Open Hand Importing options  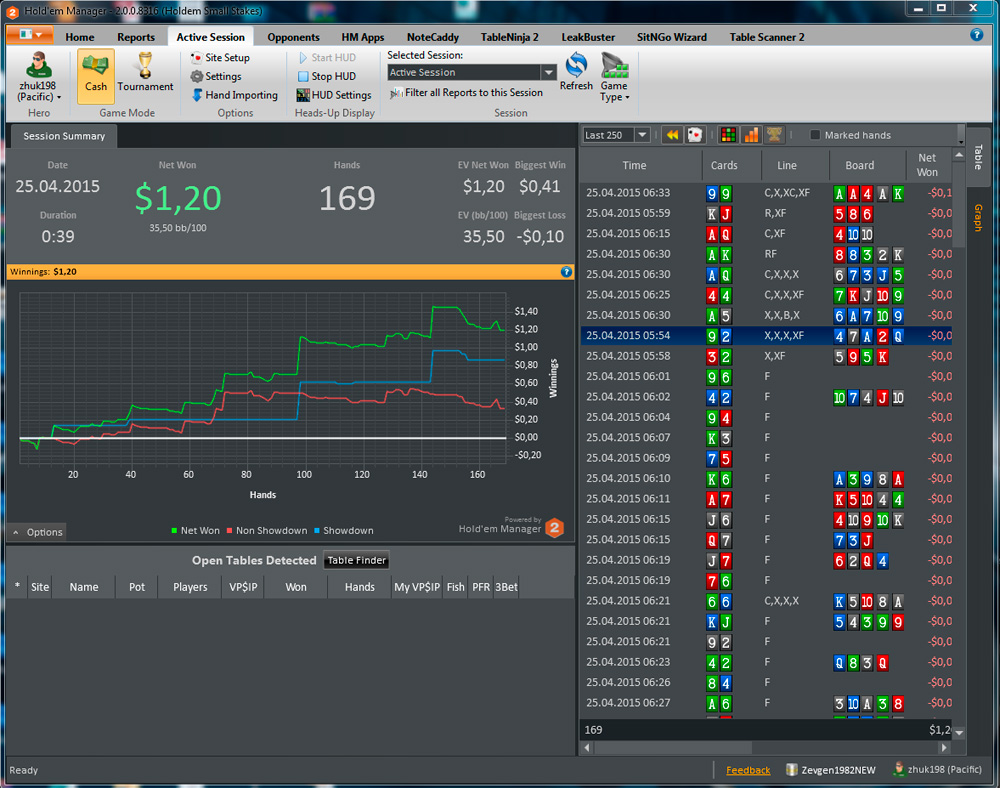[x=234, y=95]
